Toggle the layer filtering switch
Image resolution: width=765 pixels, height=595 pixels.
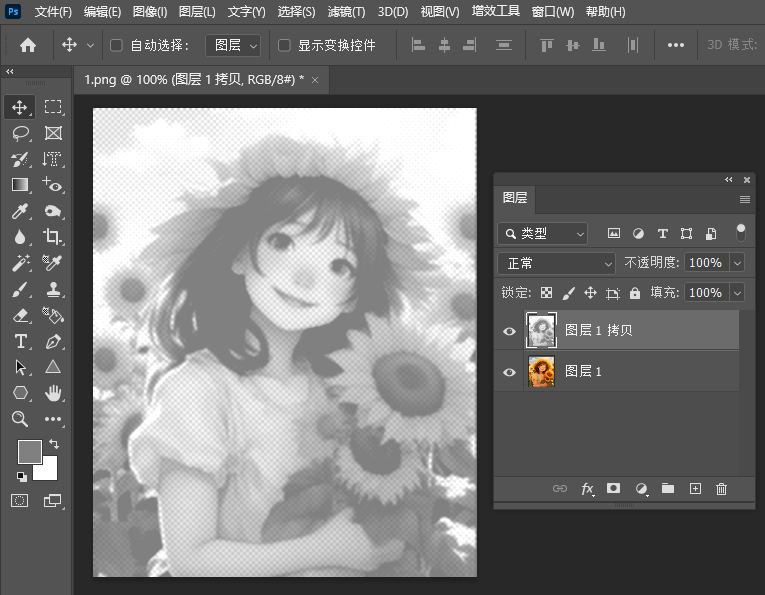tap(741, 233)
